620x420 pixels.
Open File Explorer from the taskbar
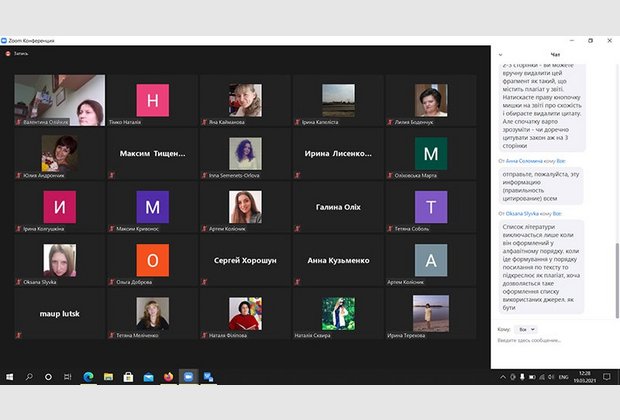click(x=108, y=377)
